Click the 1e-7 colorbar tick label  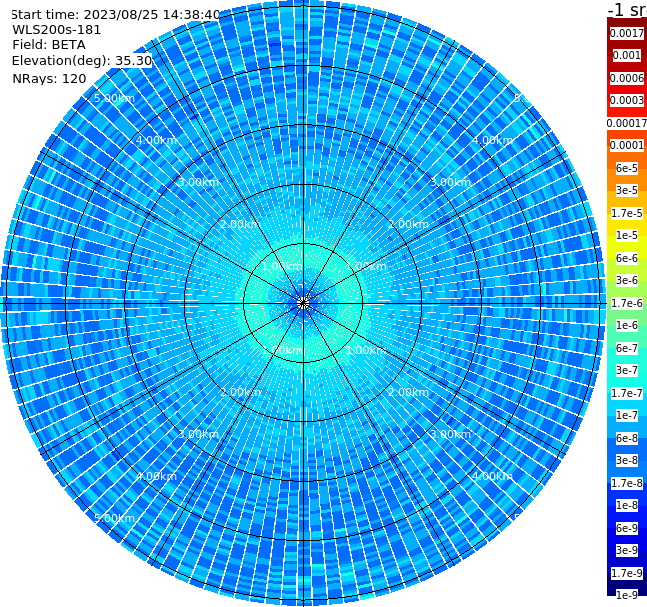click(x=627, y=415)
